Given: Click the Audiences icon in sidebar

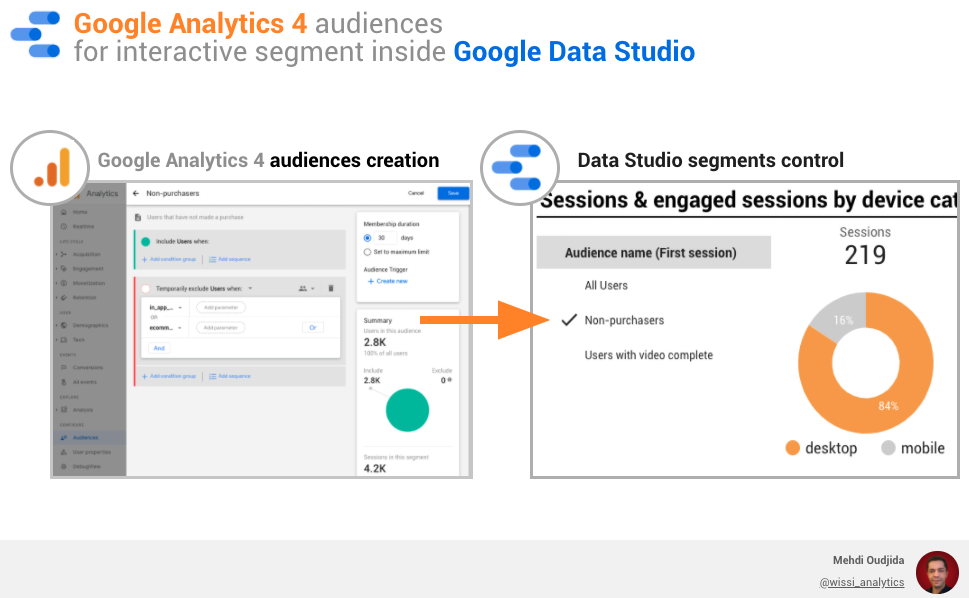Looking at the screenshot, I should point(64,437).
